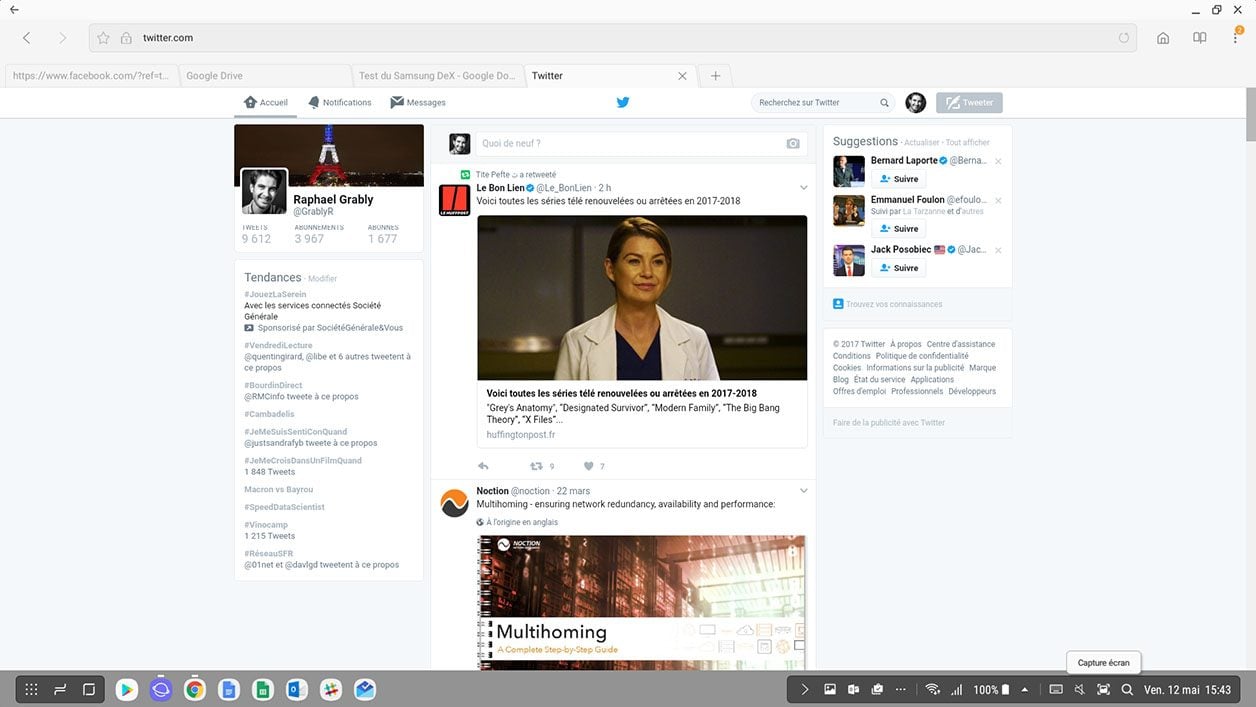The width and height of the screenshot is (1256, 707).
Task: Dismiss the Bernard Laporte suggestion
Action: click(998, 161)
